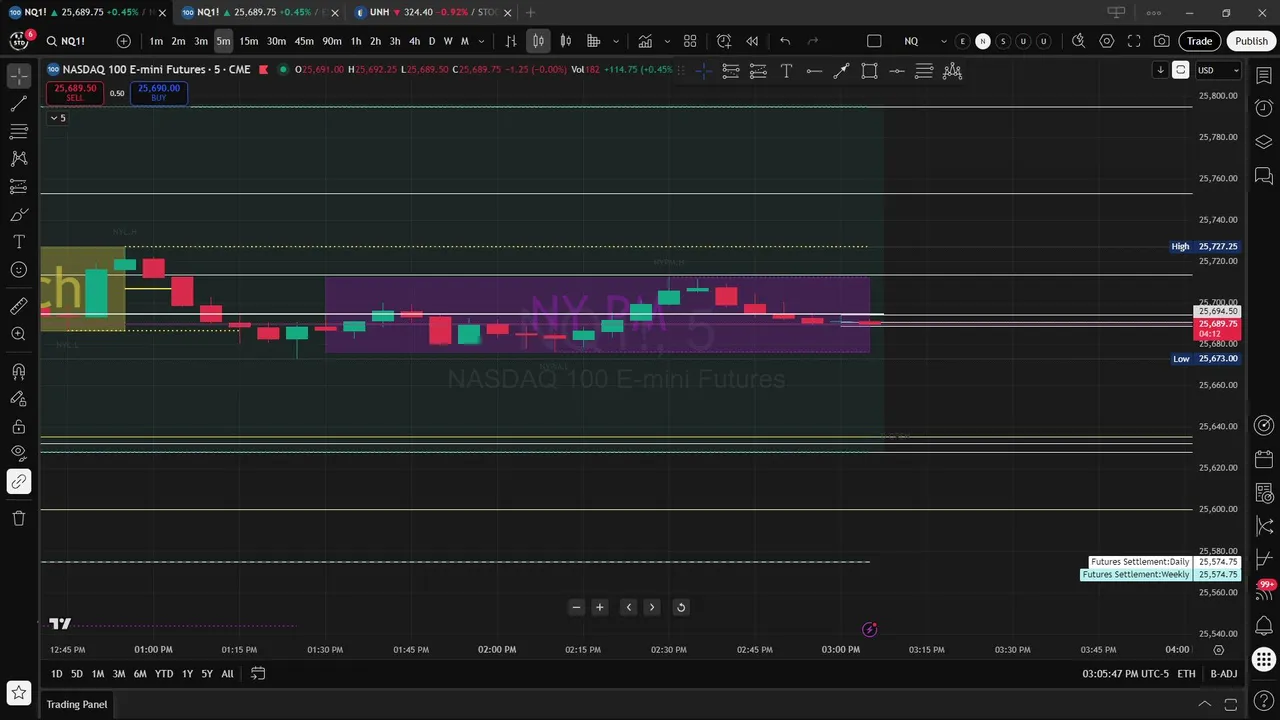Open the favorites star at sidebar bottom
Image resolution: width=1280 pixels, height=720 pixels.
click(18, 692)
